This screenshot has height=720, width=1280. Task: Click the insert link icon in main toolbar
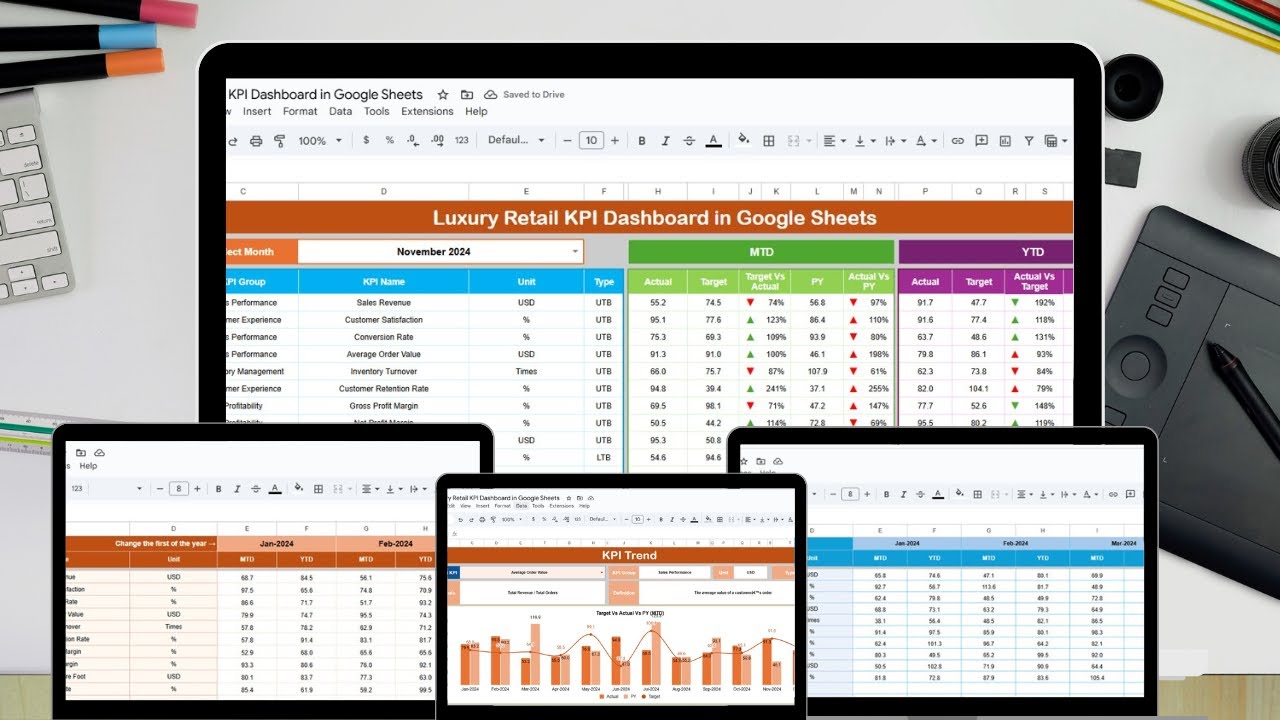(957, 141)
